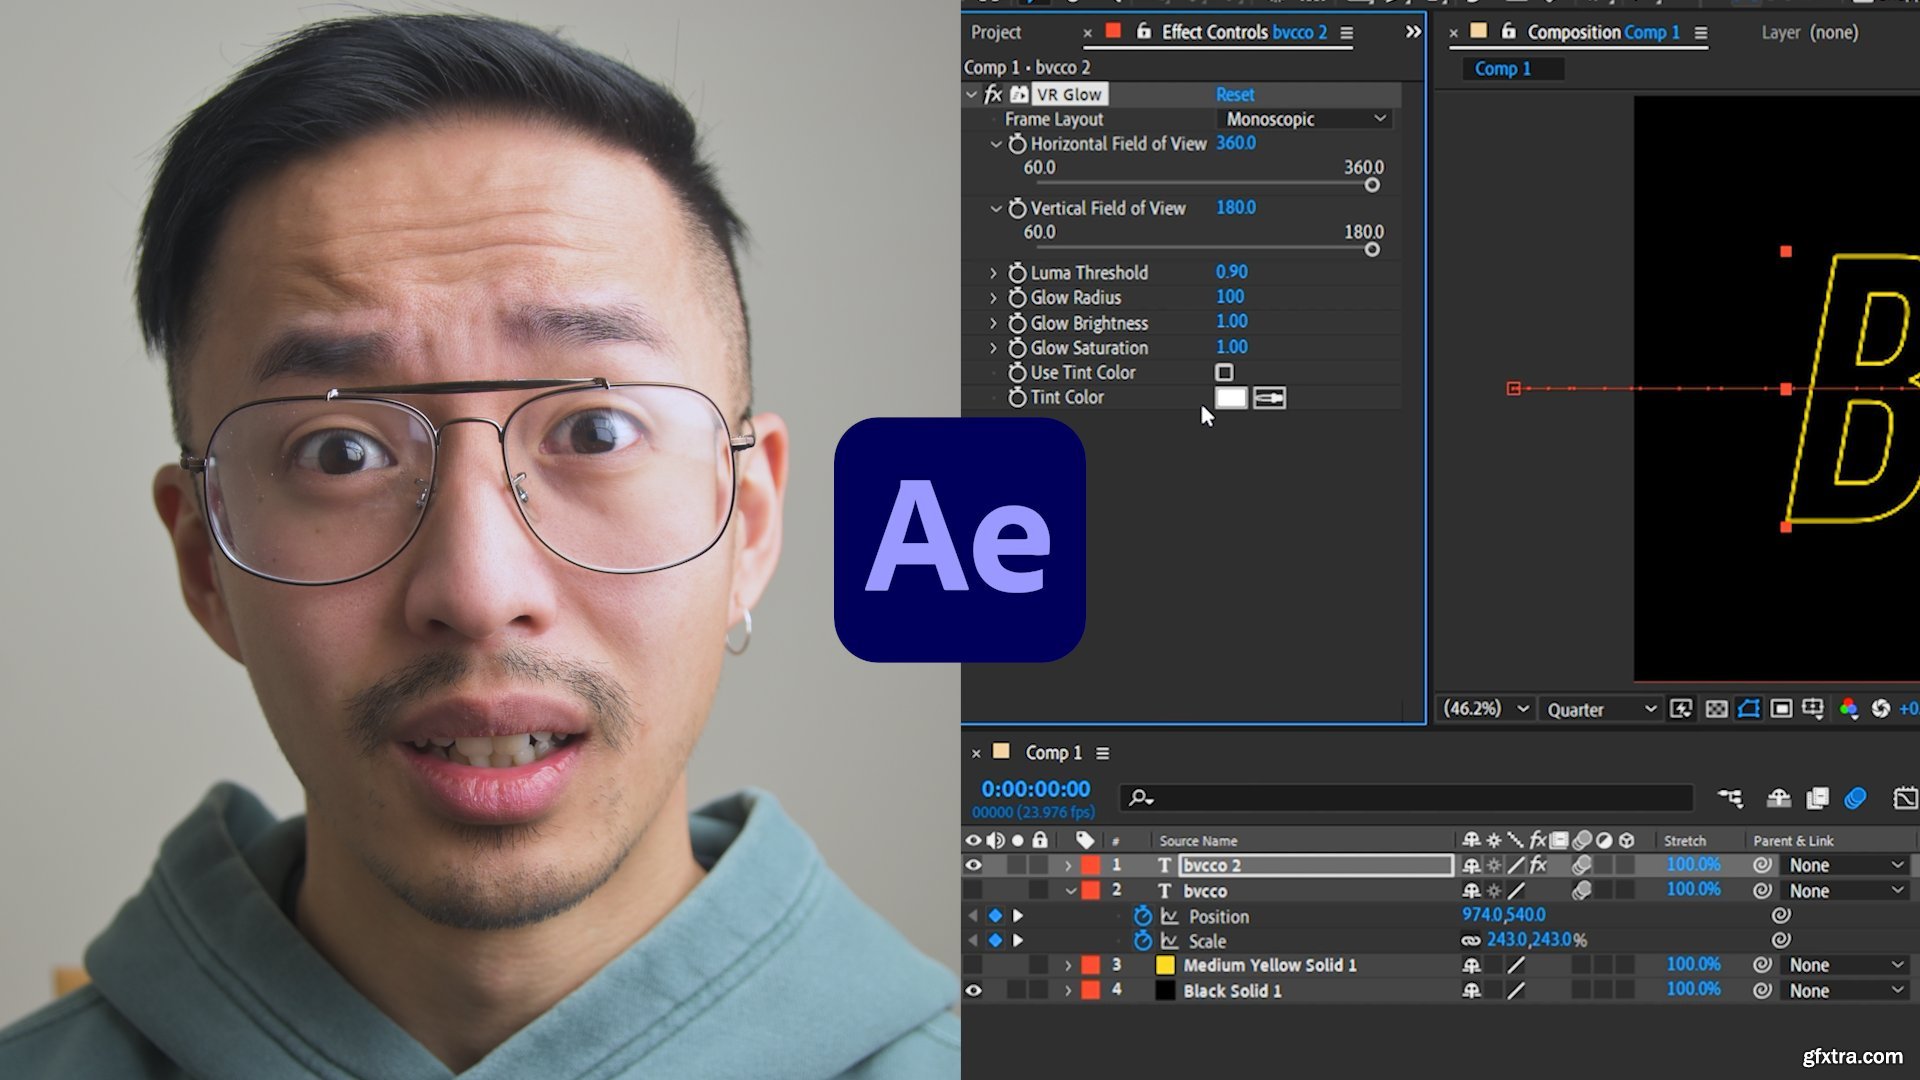Toggle the transparency grid in the Composition panel
Screen dimensions: 1920x1080
tap(1717, 709)
